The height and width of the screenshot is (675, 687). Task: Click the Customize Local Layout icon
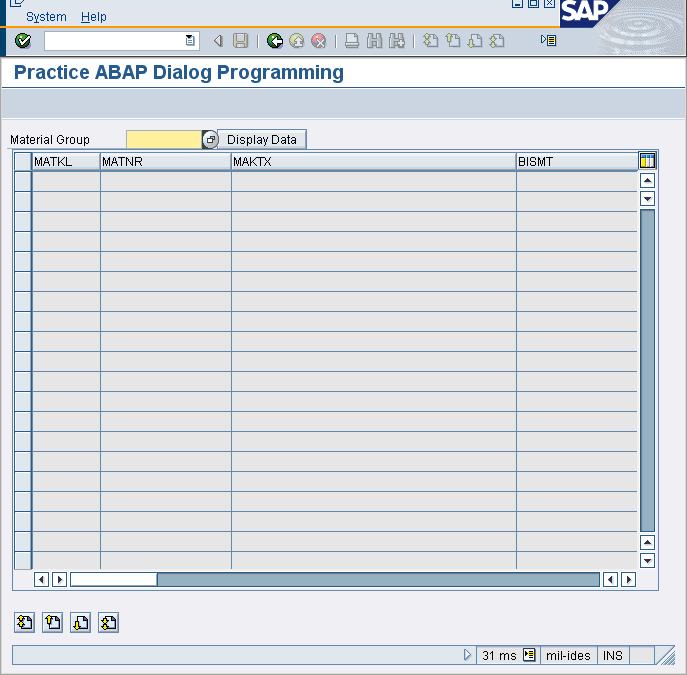(x=548, y=41)
